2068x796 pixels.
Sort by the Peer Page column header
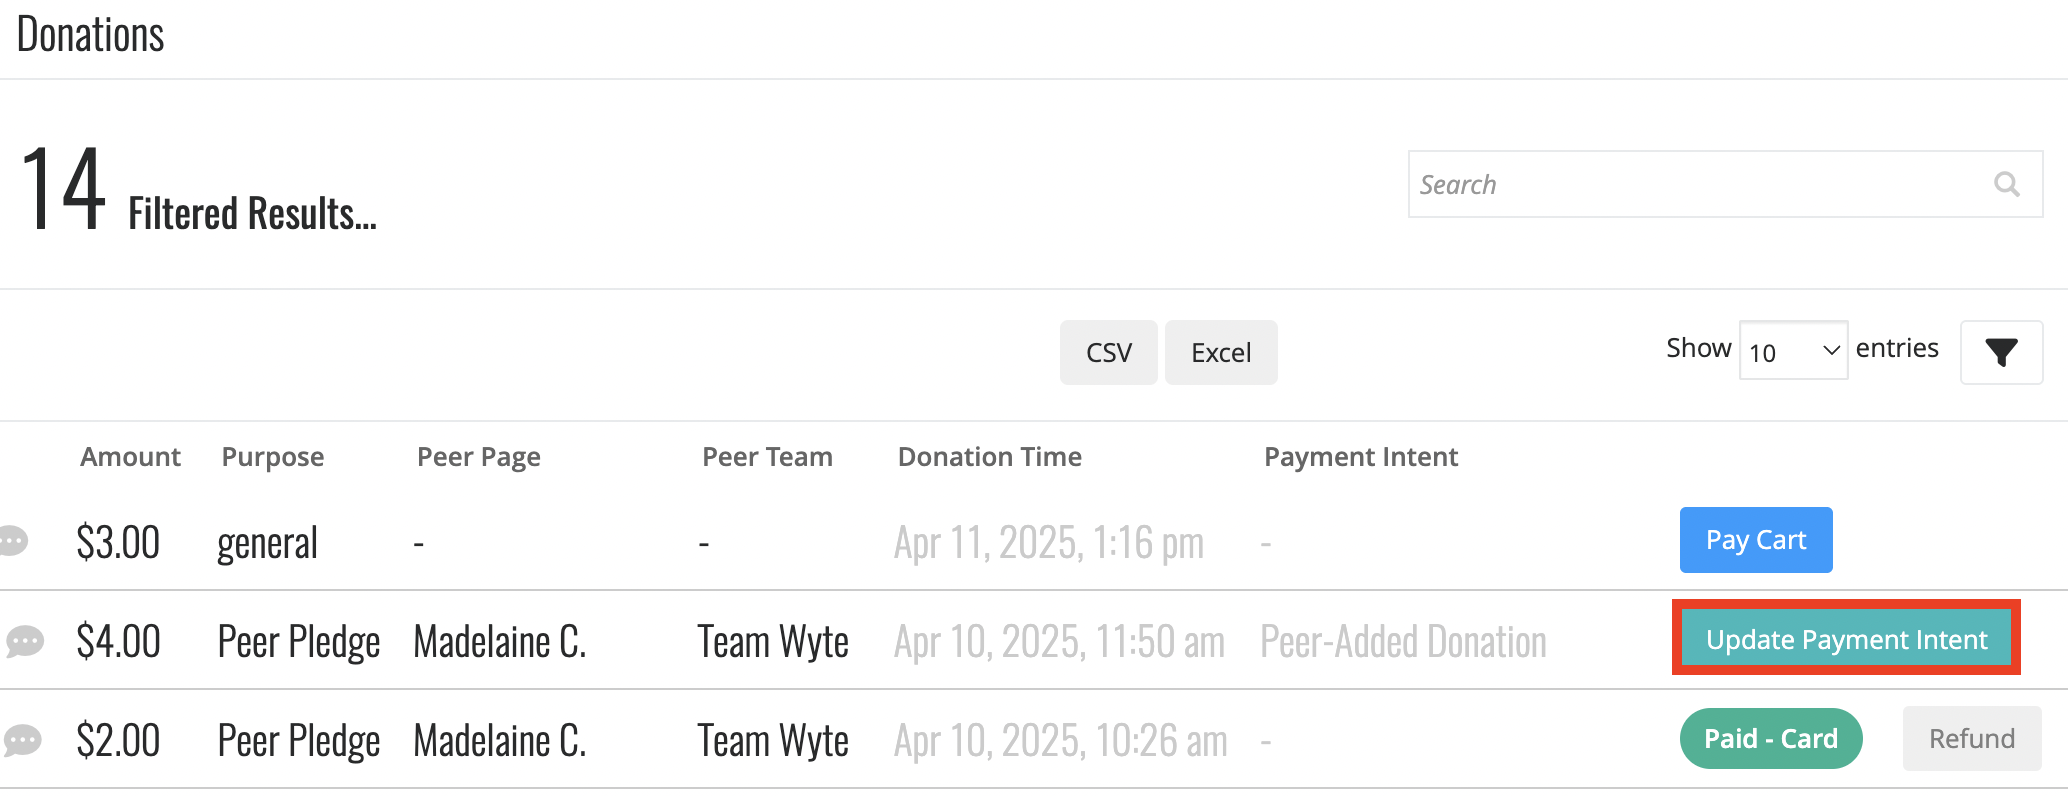[x=478, y=457]
